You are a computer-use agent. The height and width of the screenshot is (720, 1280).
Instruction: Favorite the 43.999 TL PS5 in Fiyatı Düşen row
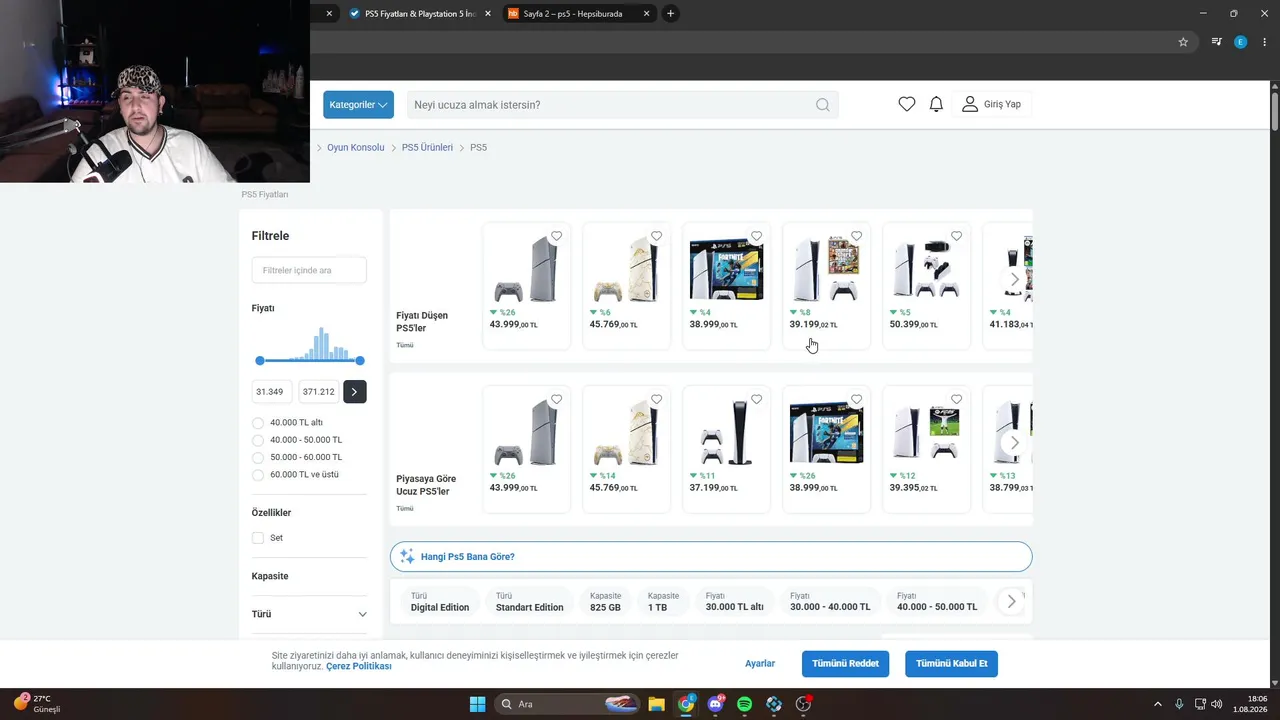pyautogui.click(x=557, y=236)
